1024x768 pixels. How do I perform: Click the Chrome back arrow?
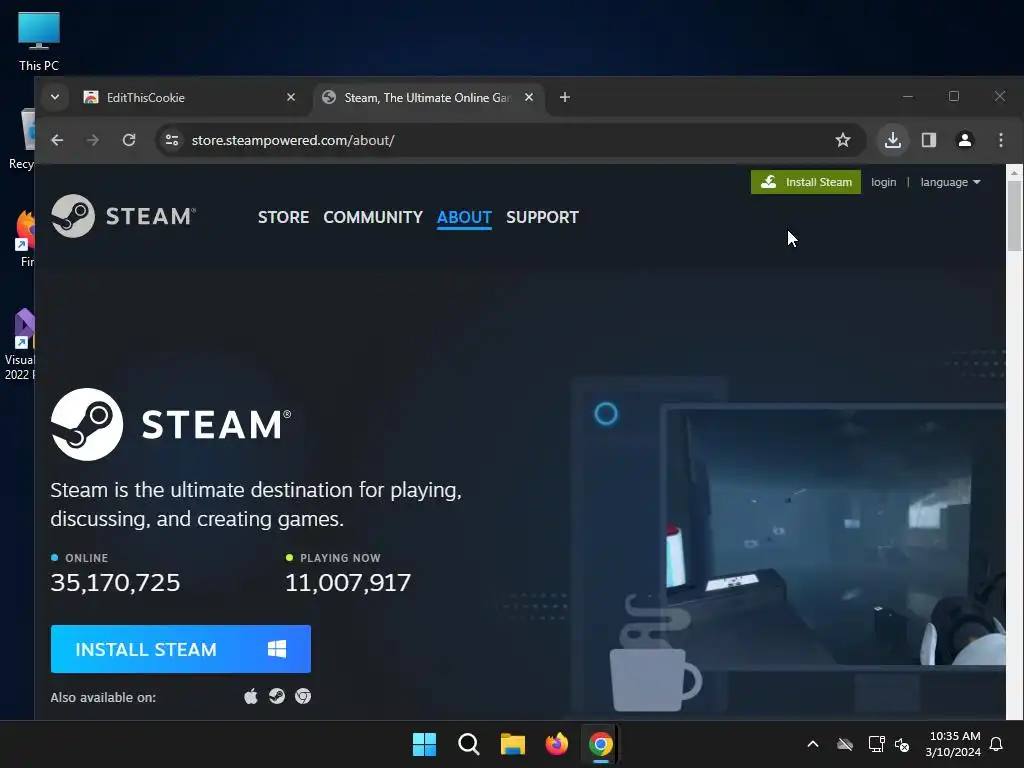[x=57, y=140]
